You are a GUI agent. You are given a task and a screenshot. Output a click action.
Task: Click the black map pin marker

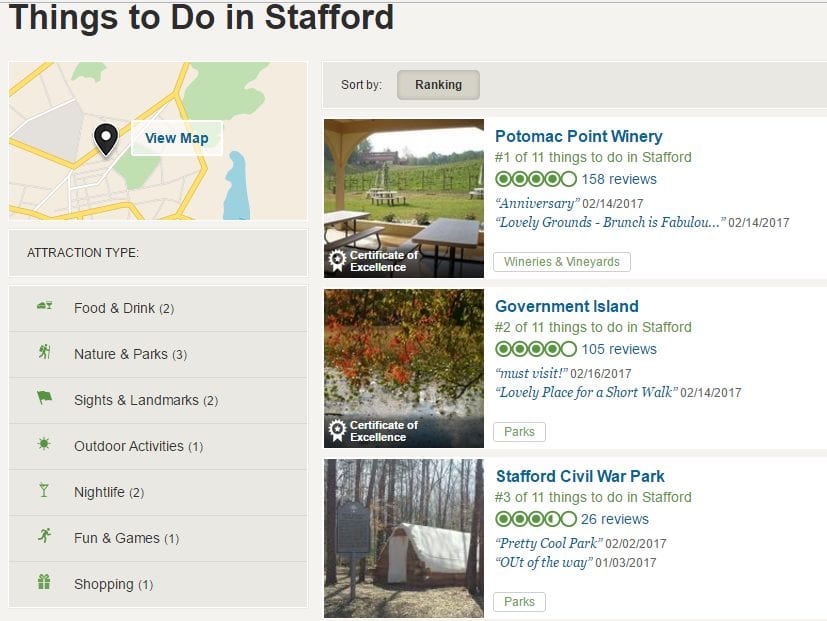click(x=106, y=139)
